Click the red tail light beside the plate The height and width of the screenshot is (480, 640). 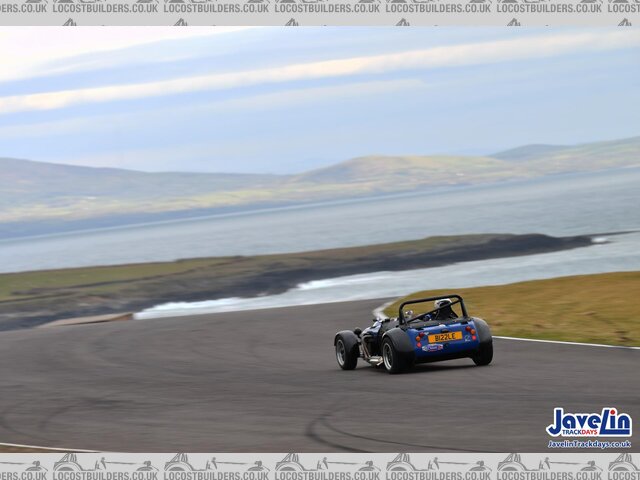[420, 337]
